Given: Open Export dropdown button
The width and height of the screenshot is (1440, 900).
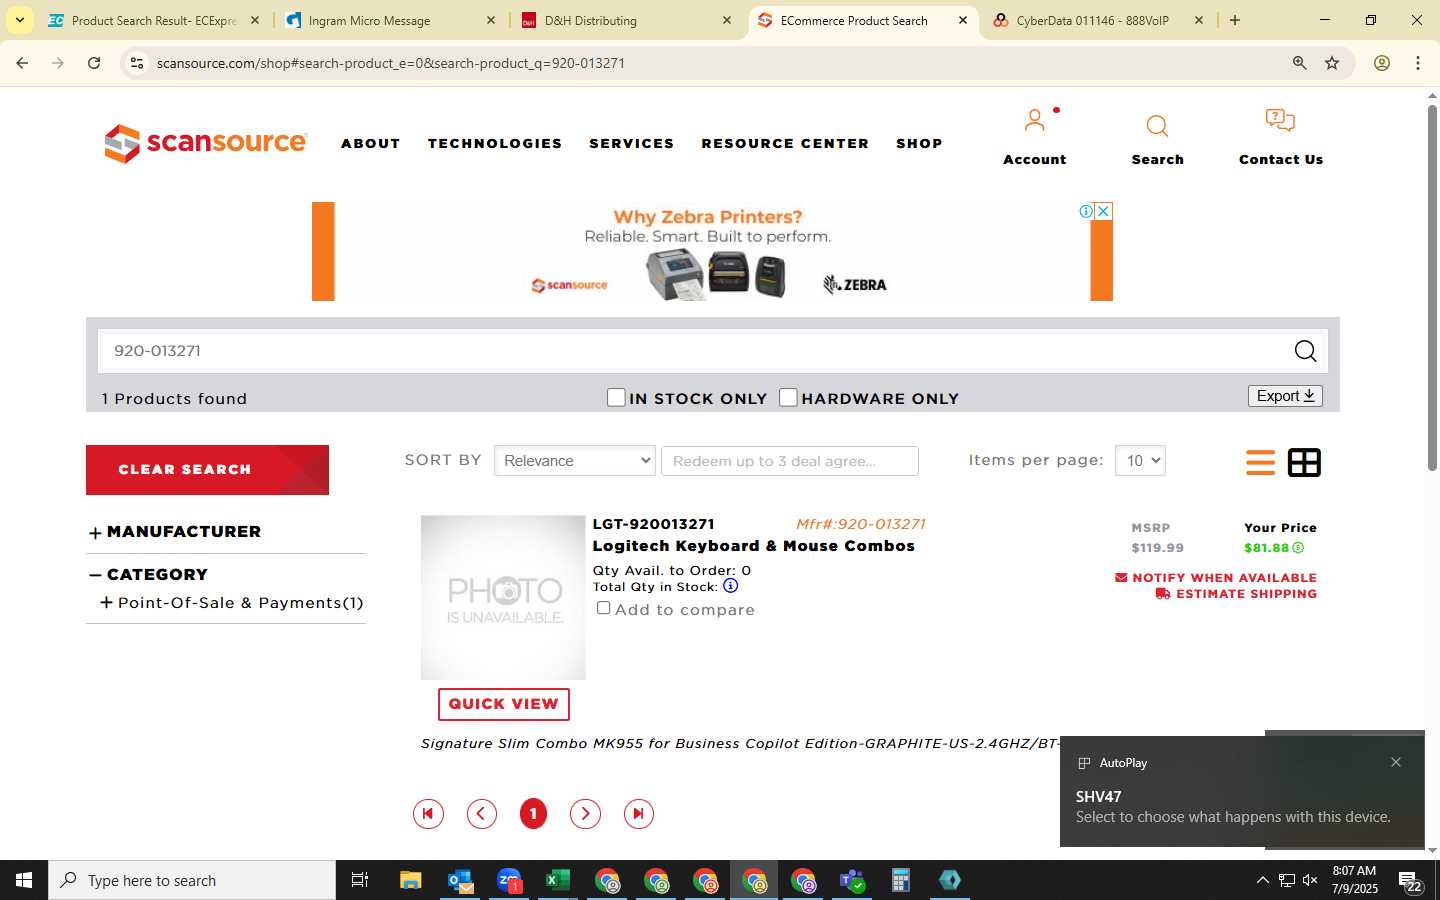Looking at the screenshot, I should coord(1285,396).
